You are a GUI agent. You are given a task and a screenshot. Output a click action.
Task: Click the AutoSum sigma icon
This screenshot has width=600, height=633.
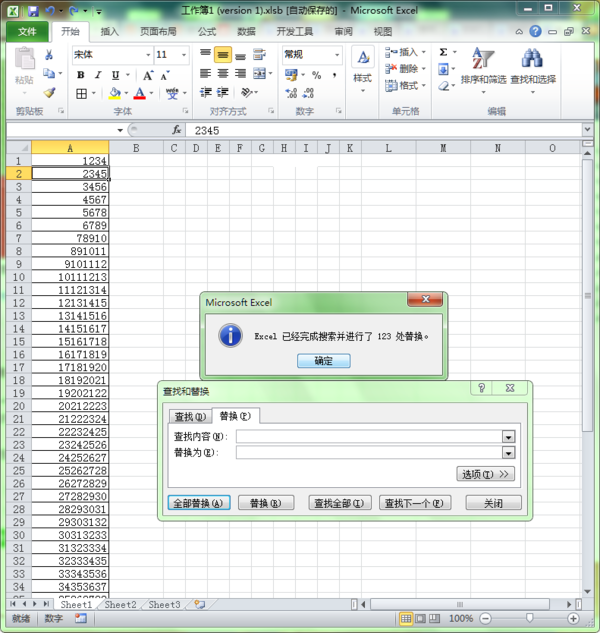coord(443,52)
